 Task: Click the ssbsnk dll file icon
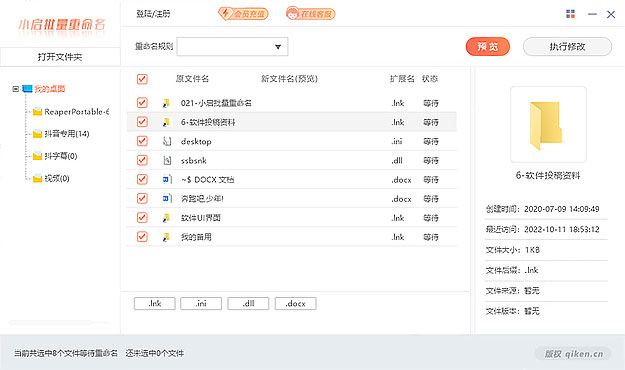click(x=167, y=161)
